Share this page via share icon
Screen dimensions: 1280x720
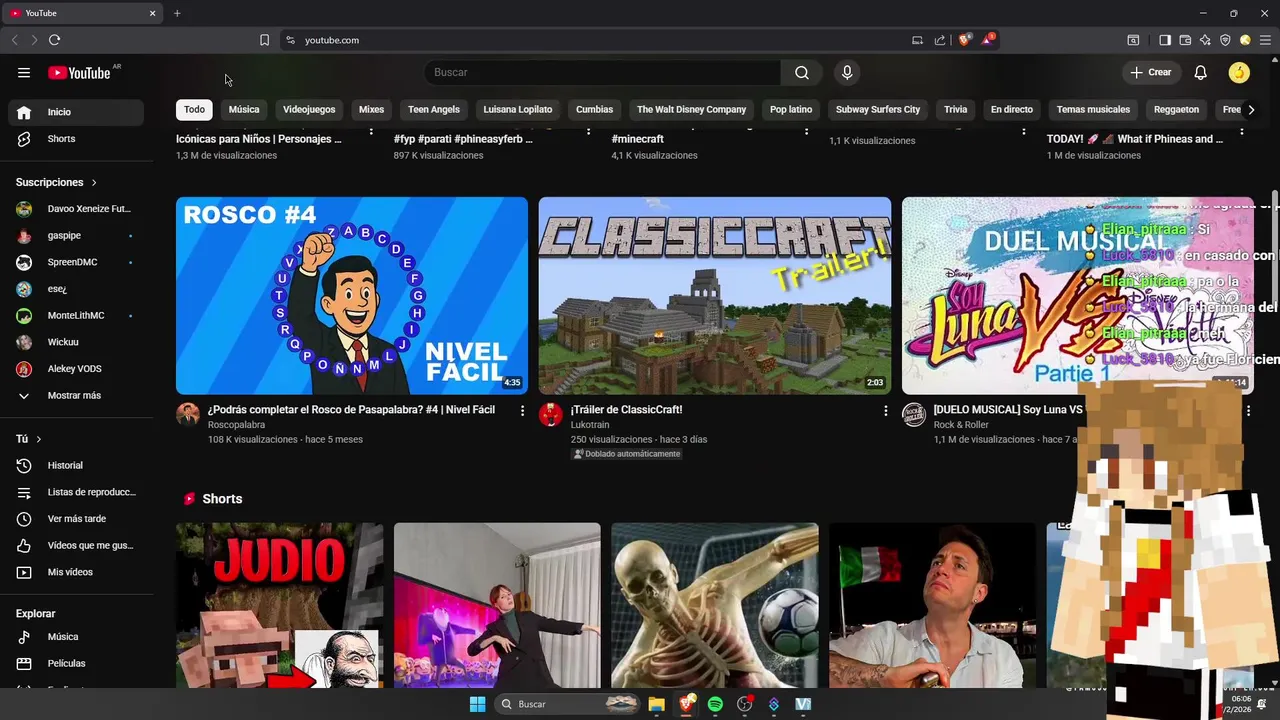coord(940,40)
